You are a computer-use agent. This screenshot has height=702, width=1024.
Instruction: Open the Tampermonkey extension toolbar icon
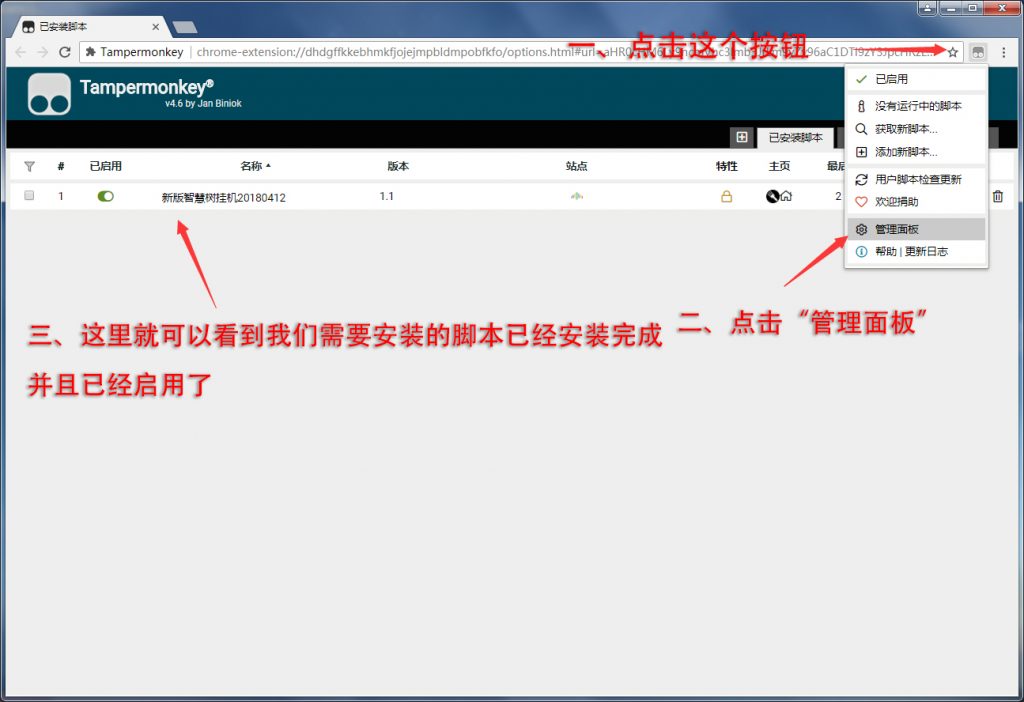pyautogui.click(x=978, y=52)
